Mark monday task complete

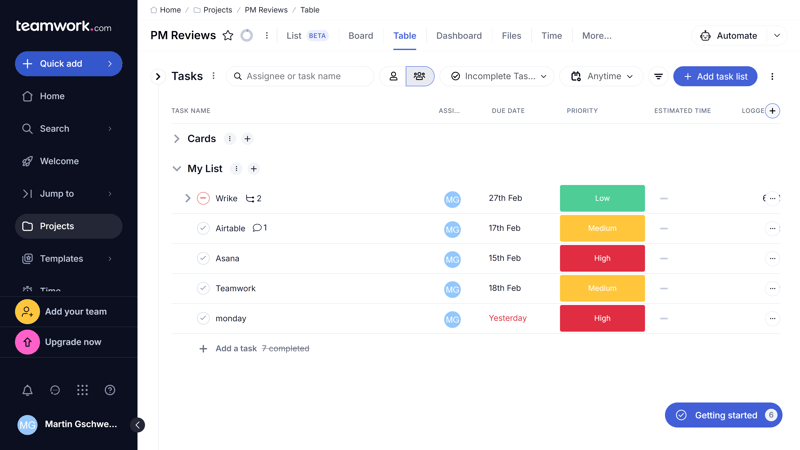[203, 318]
